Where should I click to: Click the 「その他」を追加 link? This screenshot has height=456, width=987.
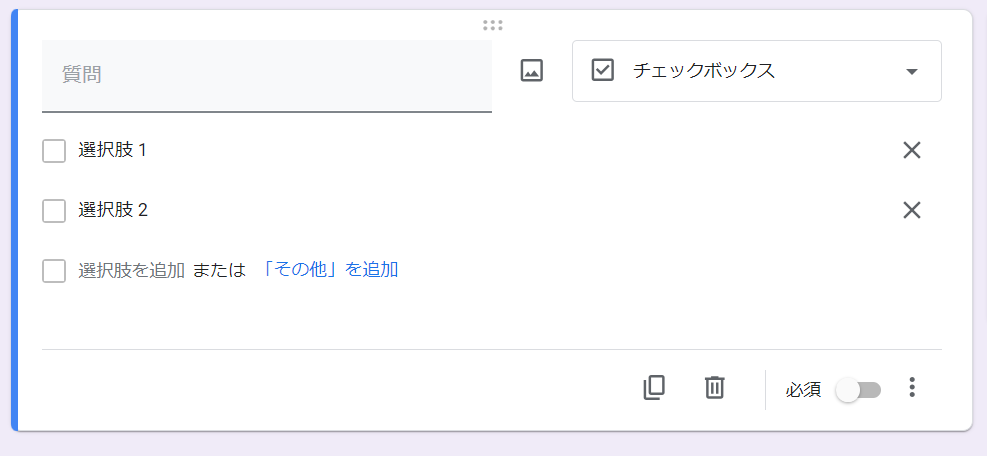329,270
